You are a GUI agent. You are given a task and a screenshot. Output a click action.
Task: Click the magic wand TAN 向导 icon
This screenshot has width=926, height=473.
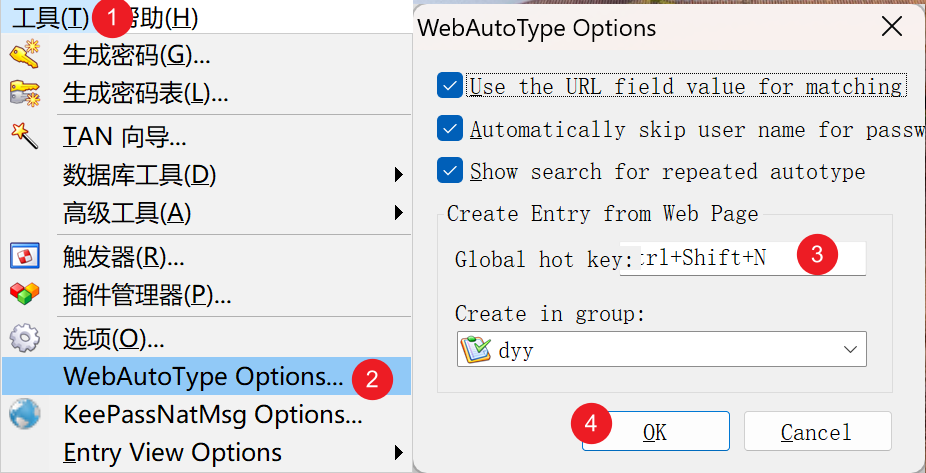(23, 135)
